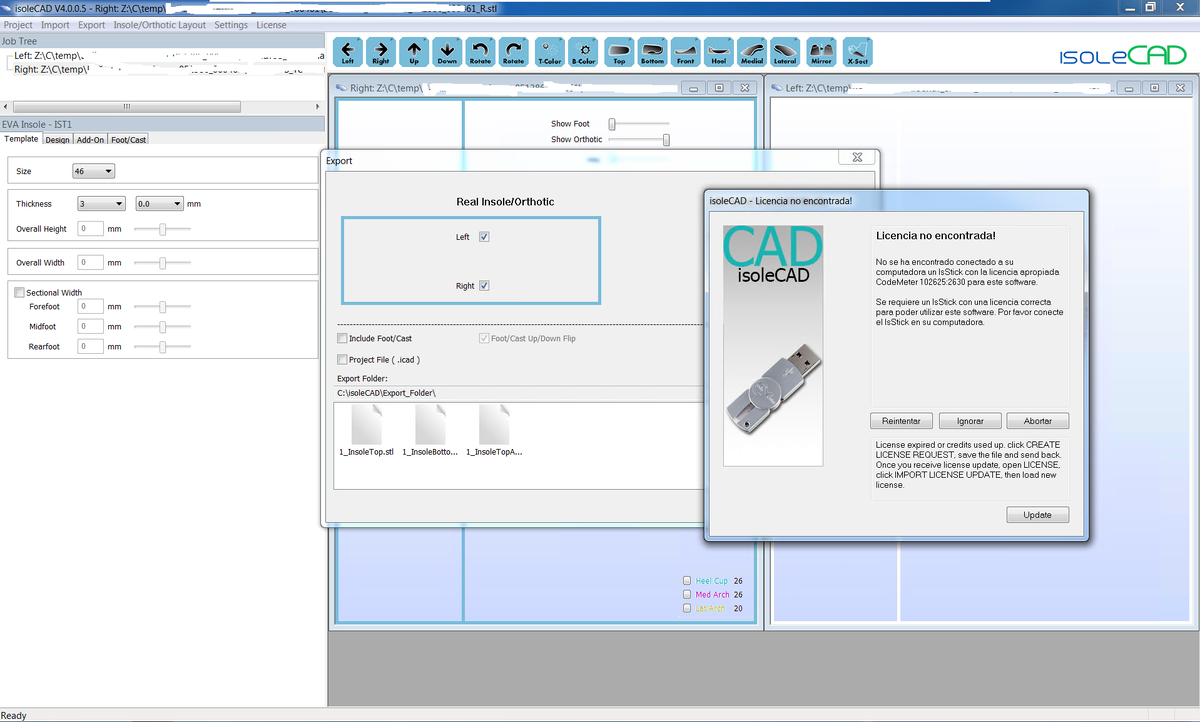The height and width of the screenshot is (722, 1200).
Task: Toggle the Heel Cup checkbox
Action: [687, 581]
